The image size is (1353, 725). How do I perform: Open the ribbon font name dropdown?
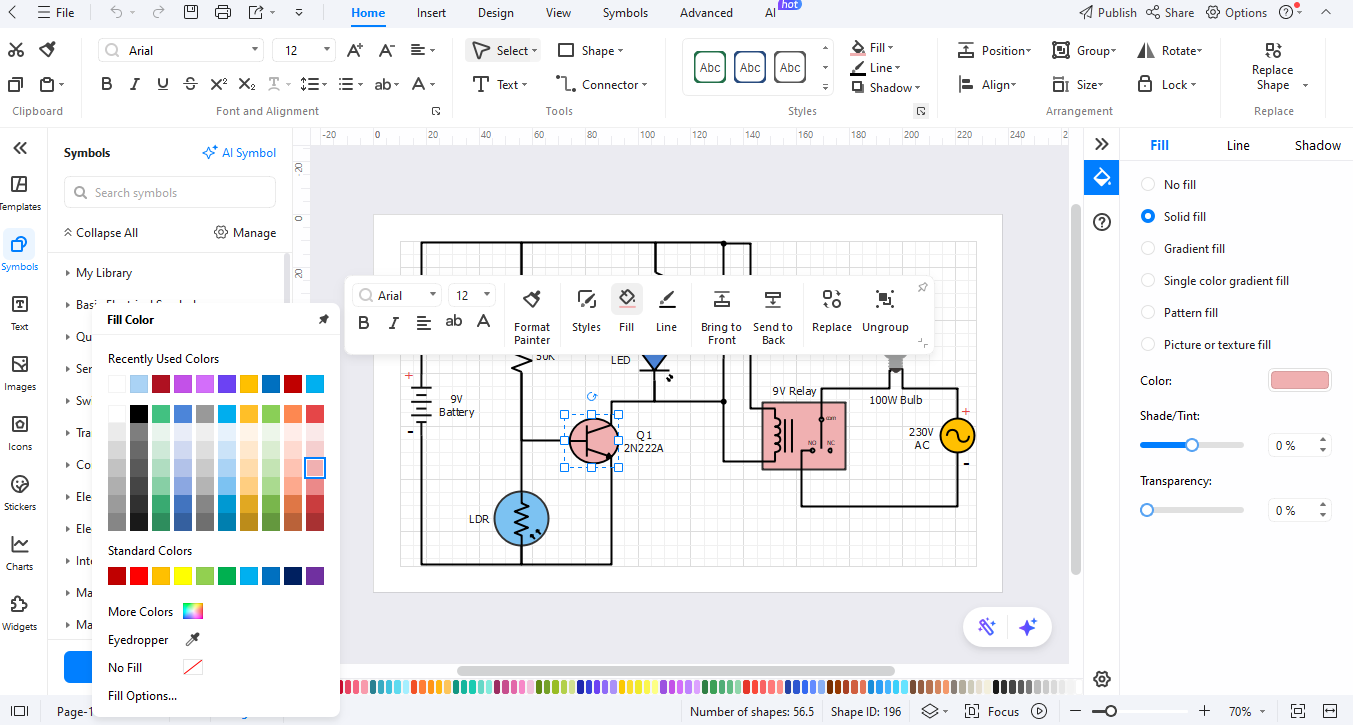coord(254,50)
